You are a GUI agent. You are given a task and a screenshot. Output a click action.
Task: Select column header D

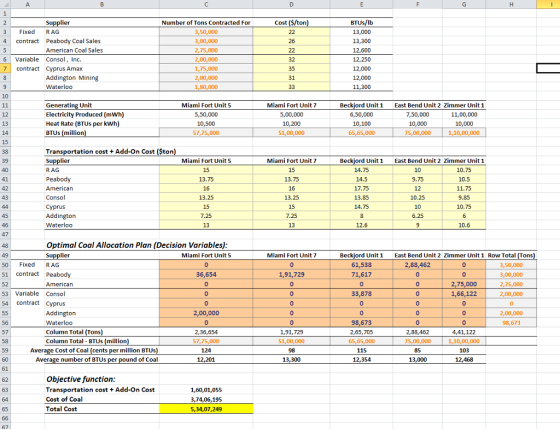point(291,4)
